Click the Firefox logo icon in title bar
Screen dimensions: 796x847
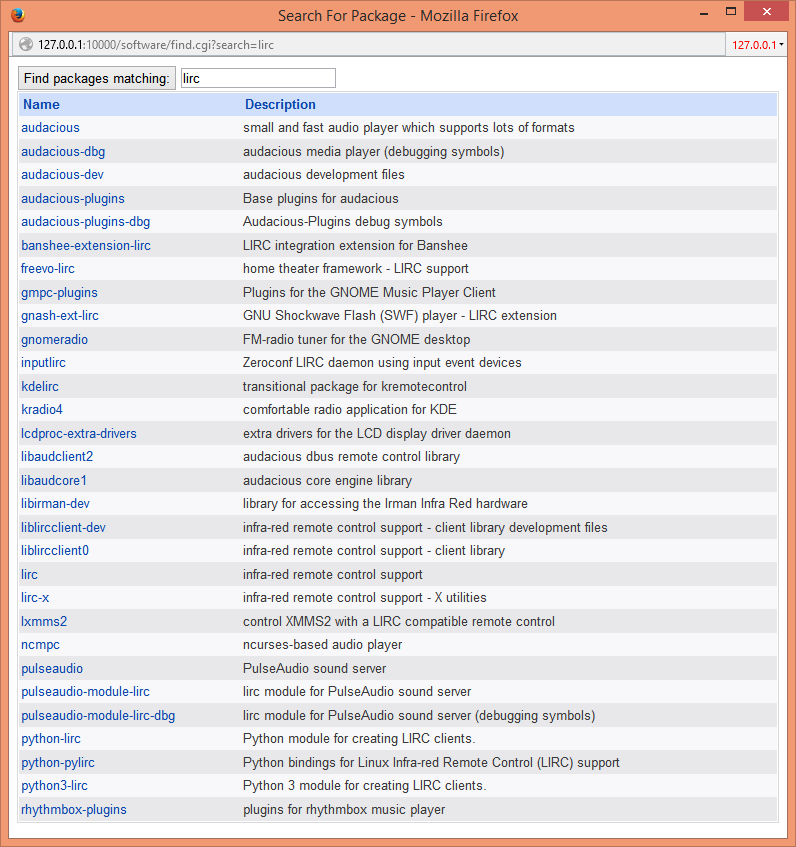tap(18, 15)
